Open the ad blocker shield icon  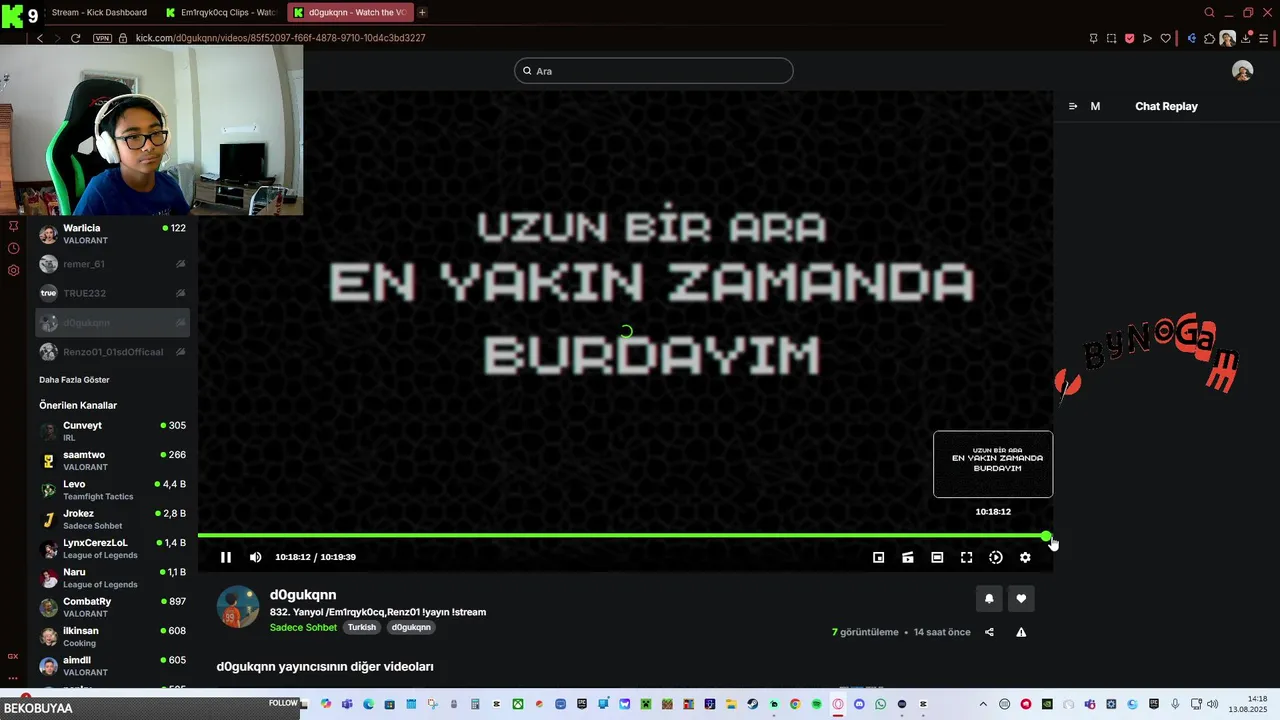tap(1129, 38)
